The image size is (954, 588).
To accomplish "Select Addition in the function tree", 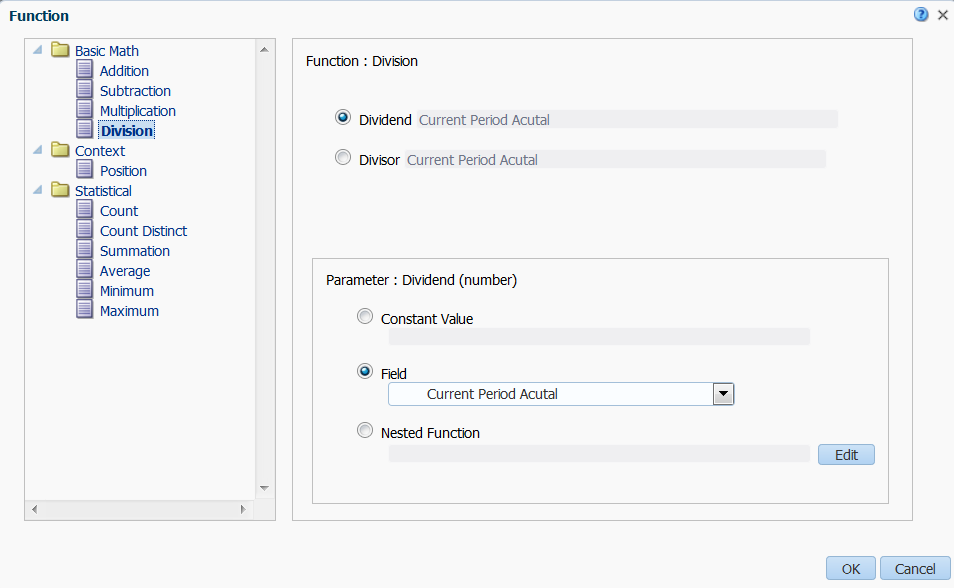I will coord(124,71).
